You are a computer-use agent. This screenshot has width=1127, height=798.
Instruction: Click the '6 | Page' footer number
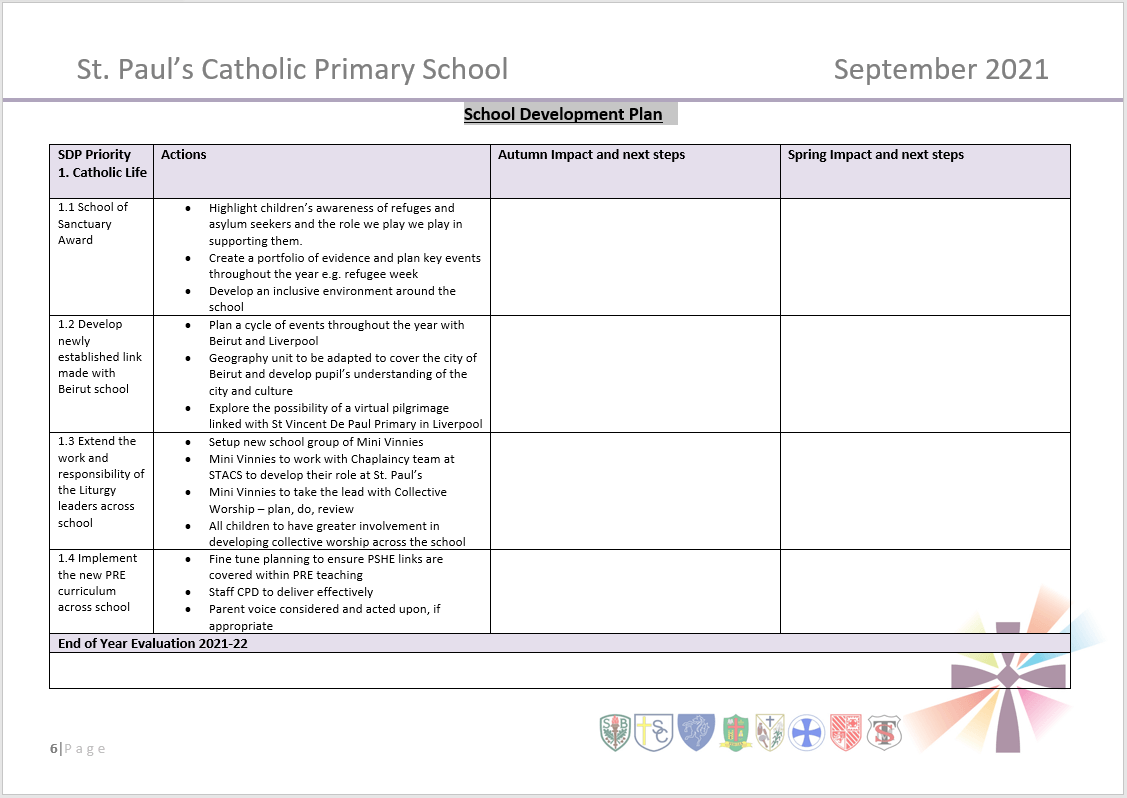click(x=78, y=748)
